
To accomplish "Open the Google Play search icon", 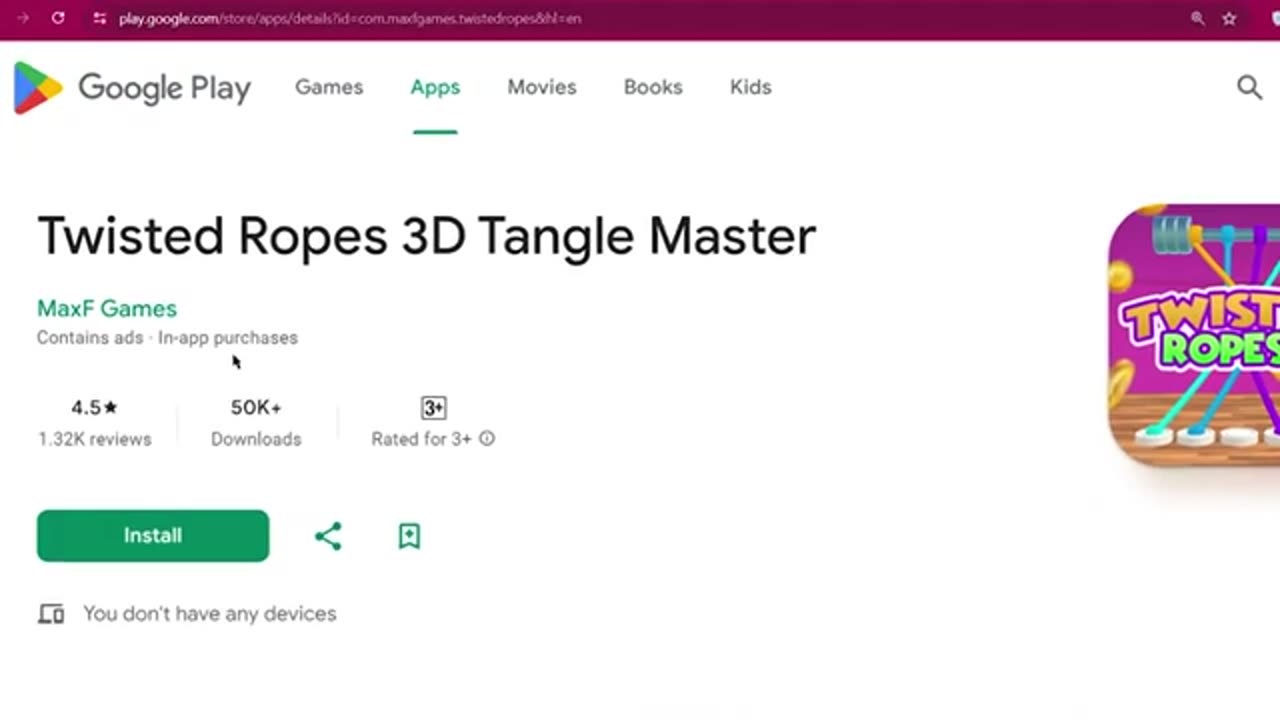I will tap(1249, 87).
